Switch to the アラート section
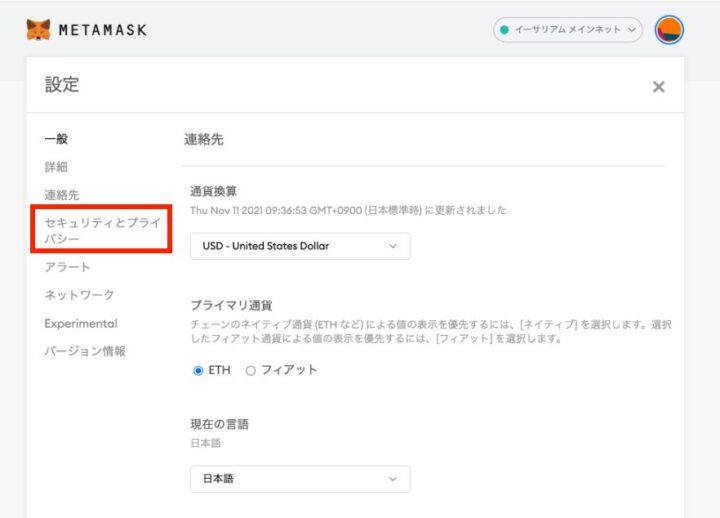 67,267
